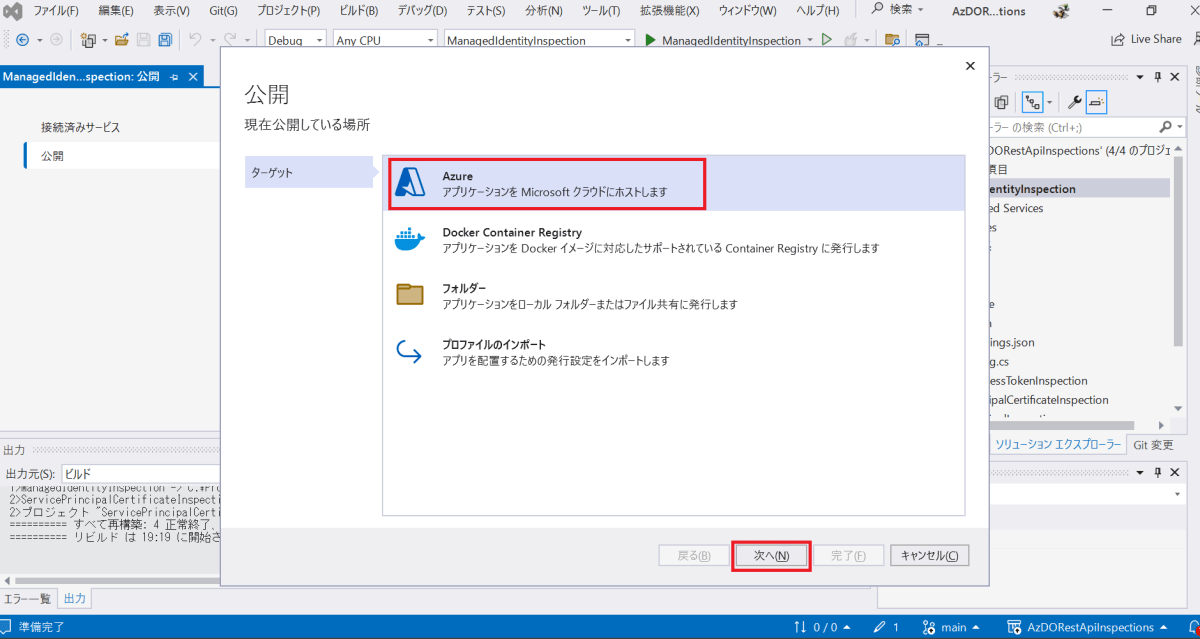Open the プロジェクト(P) menu
The width and height of the screenshot is (1200, 639).
click(x=288, y=11)
